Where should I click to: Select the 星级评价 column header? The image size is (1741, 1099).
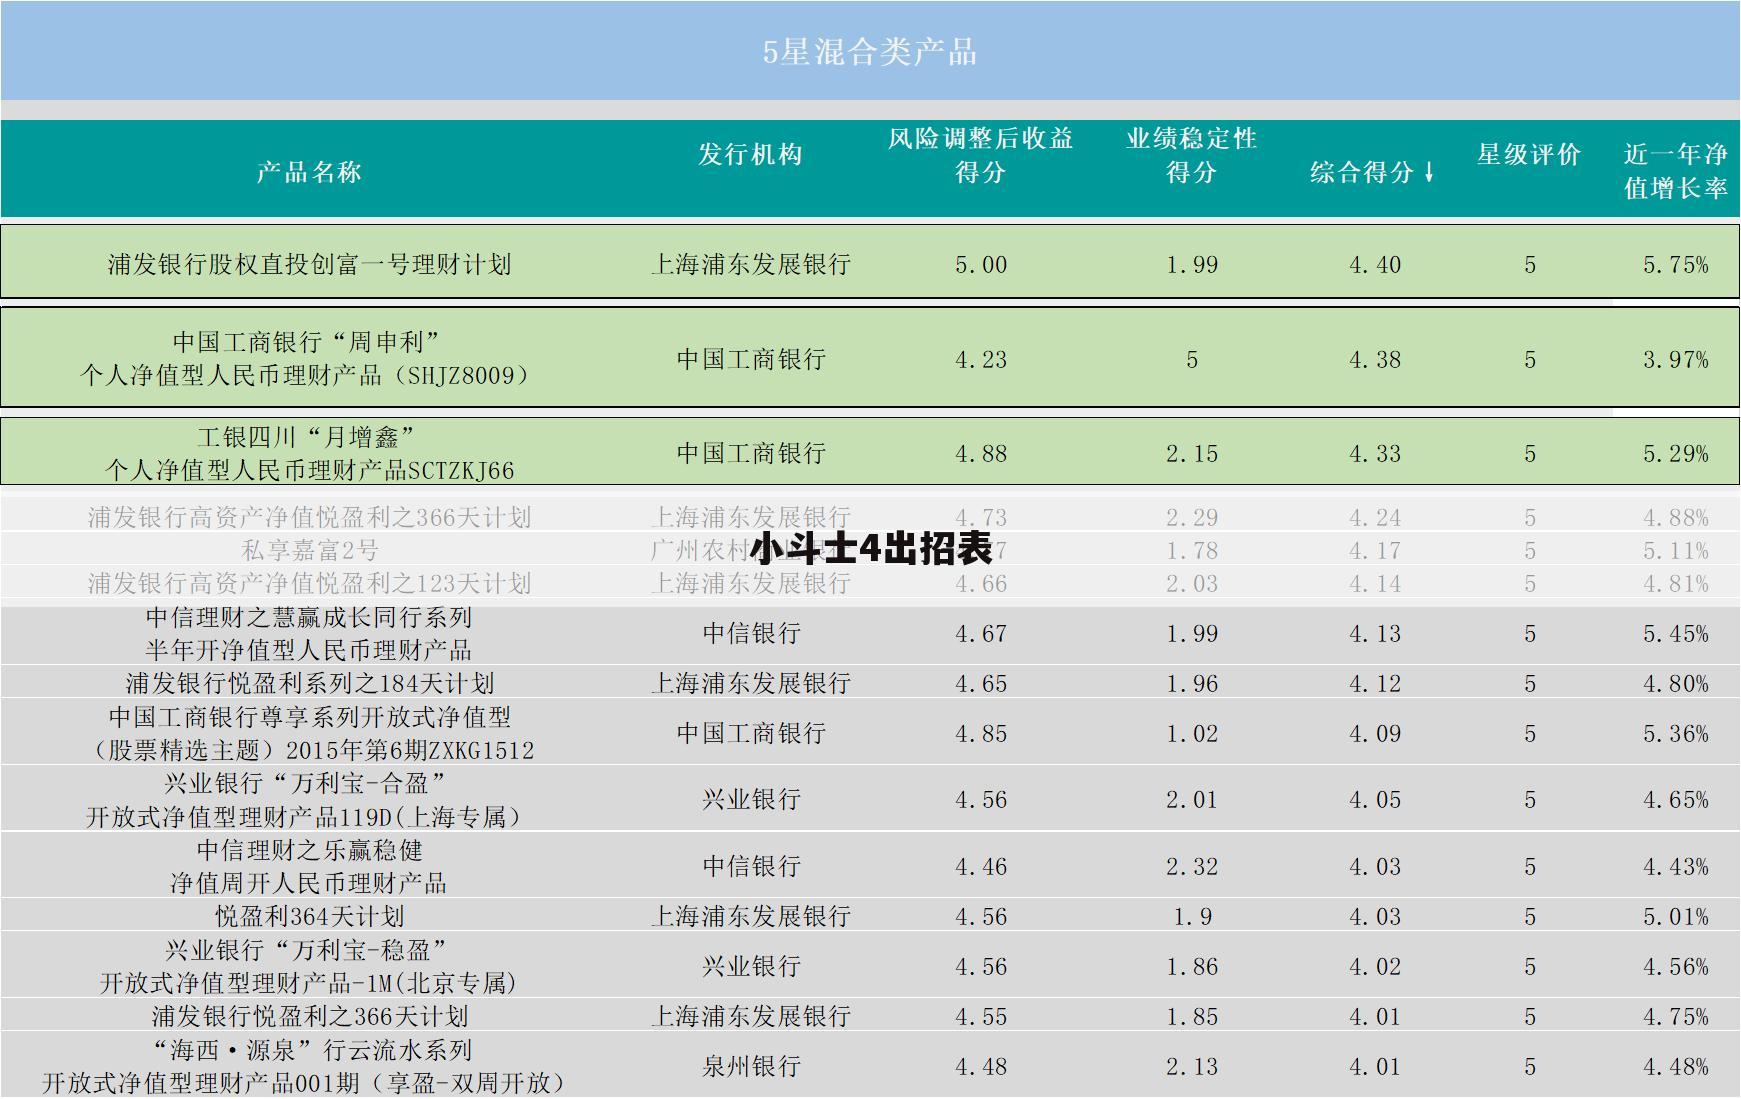pyautogui.click(x=1529, y=154)
